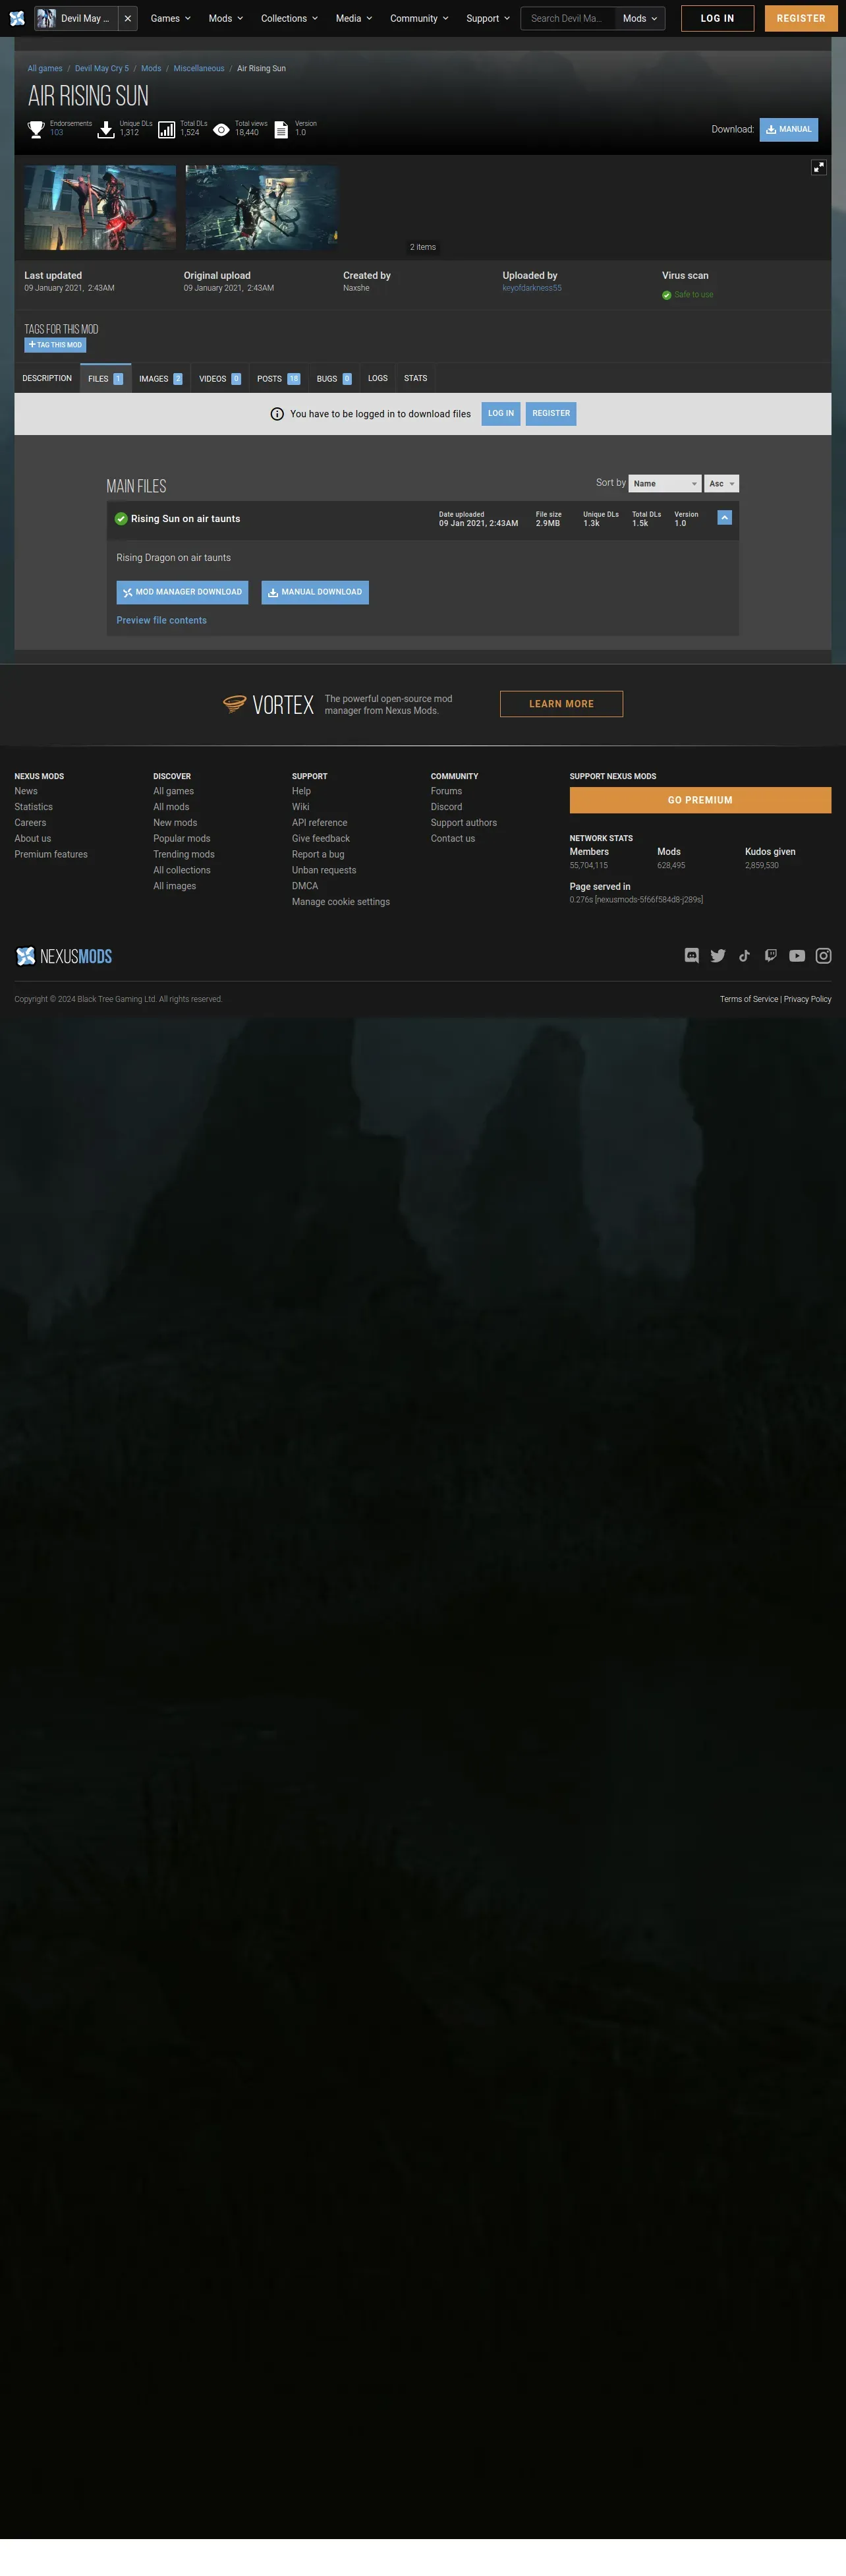Open the TikTok social icon
This screenshot has width=846, height=2576.
point(744,956)
